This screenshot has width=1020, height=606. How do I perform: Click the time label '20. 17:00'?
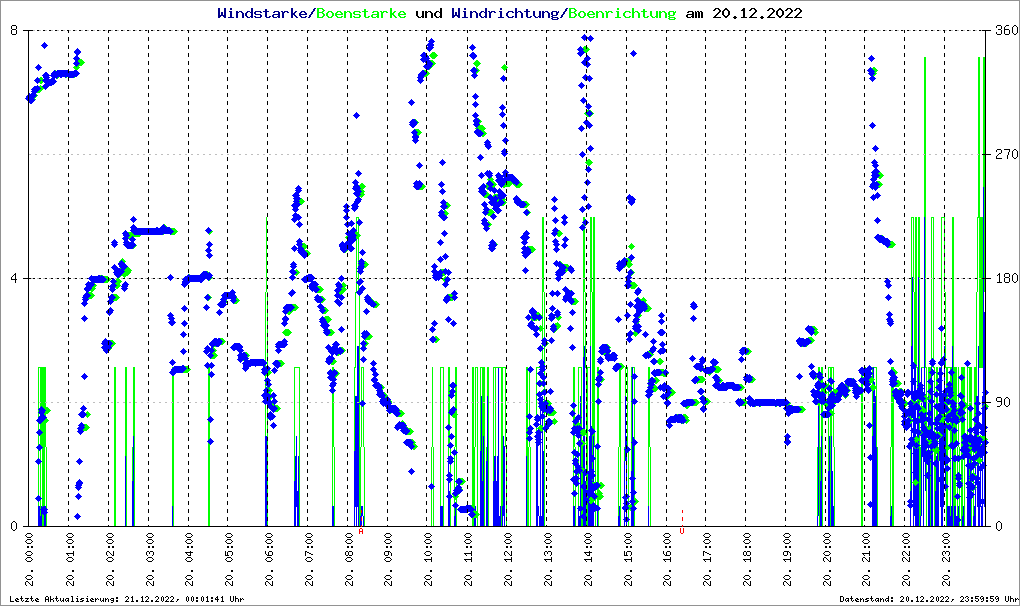click(x=706, y=560)
